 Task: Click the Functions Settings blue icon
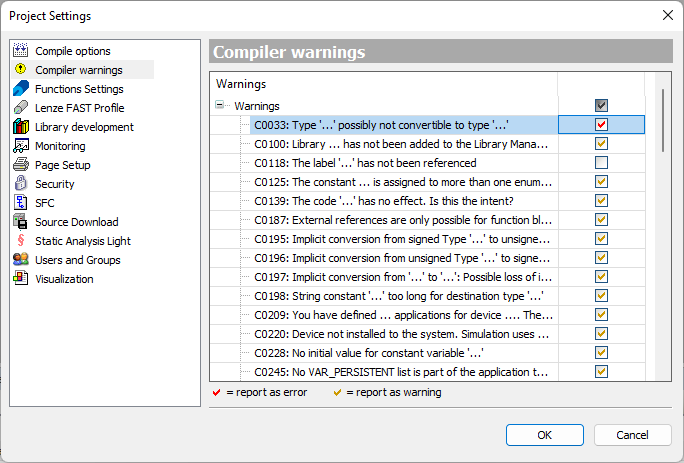pyautogui.click(x=21, y=89)
